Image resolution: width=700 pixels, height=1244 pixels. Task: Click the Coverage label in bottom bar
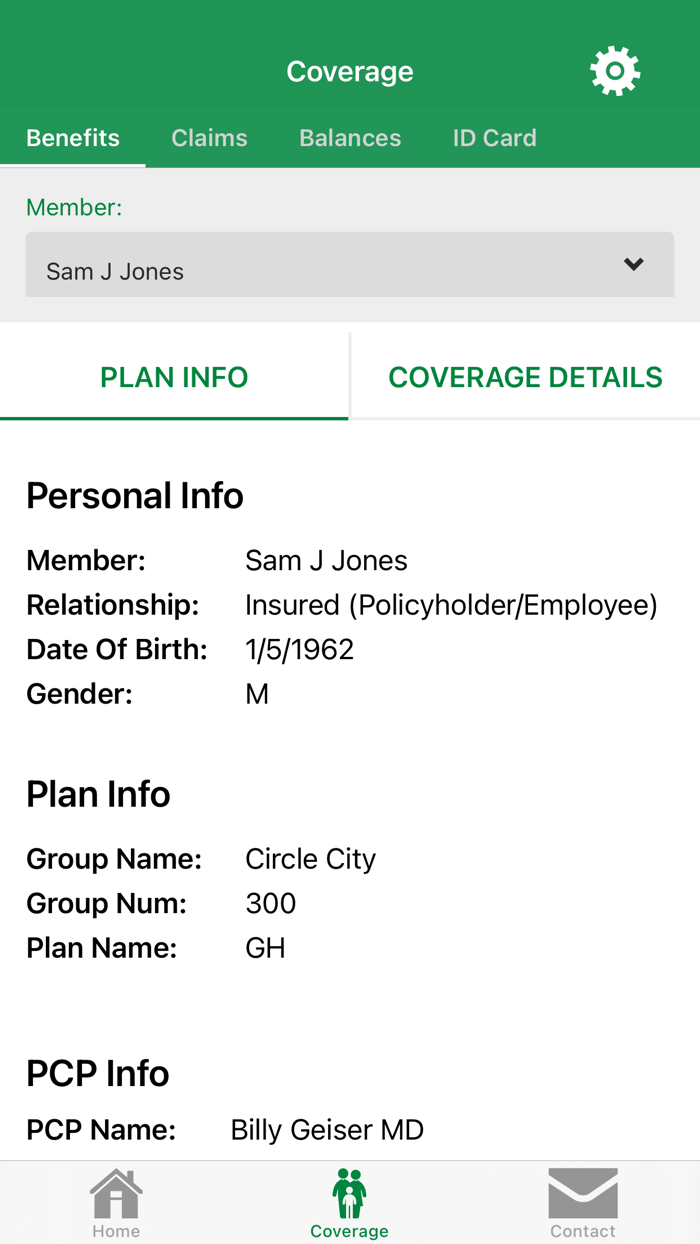[x=349, y=1231]
